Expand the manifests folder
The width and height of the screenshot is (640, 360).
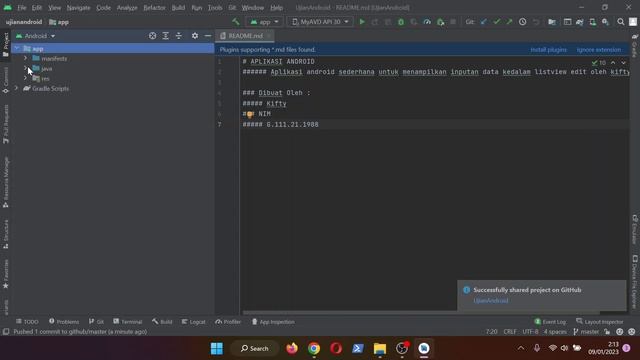click(x=26, y=58)
